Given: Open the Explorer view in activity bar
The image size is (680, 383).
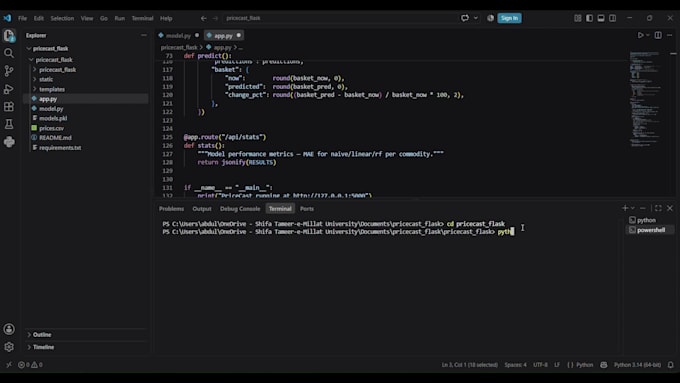Looking at the screenshot, I should 9,36.
